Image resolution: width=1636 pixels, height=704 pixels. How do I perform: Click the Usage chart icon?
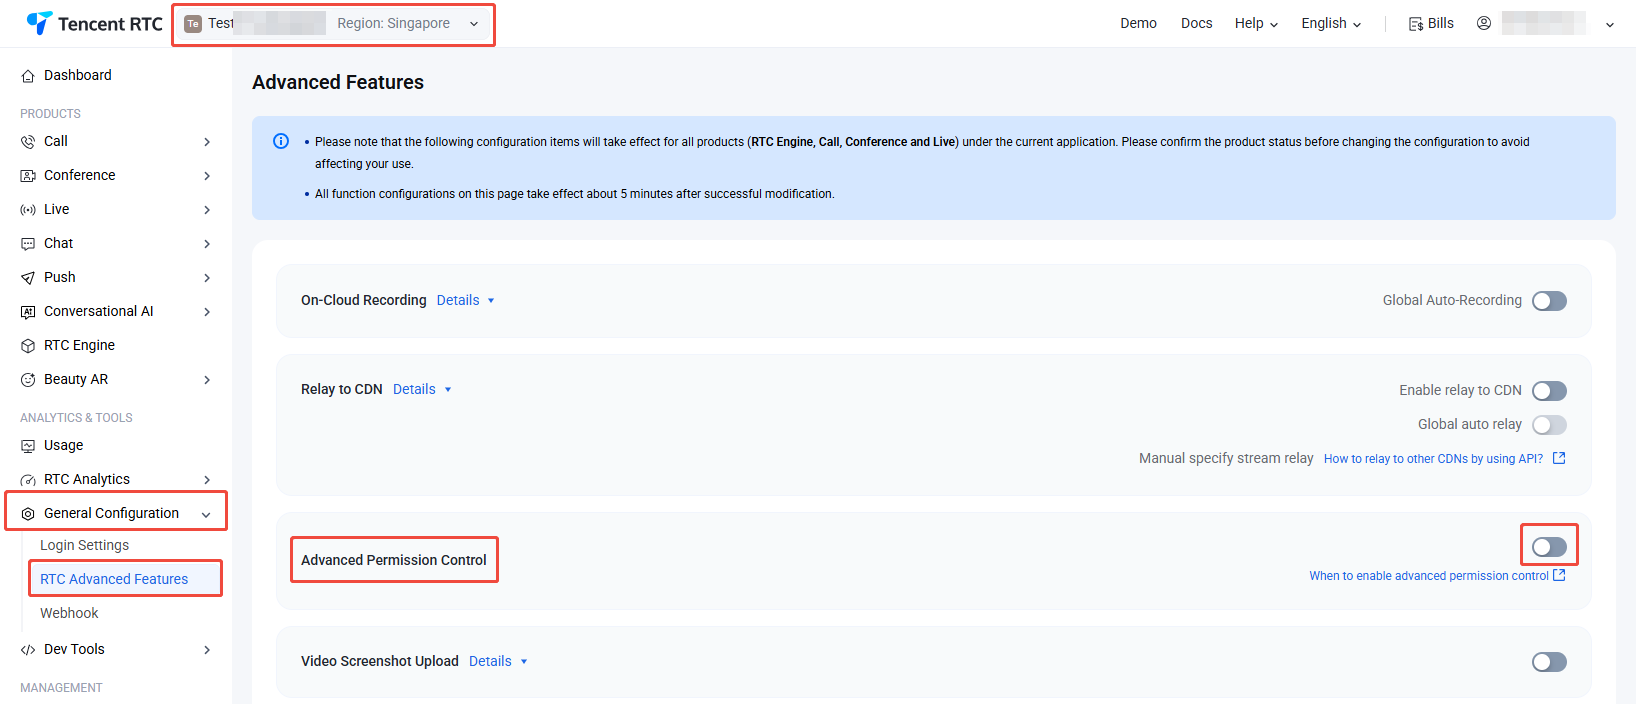[28, 446]
